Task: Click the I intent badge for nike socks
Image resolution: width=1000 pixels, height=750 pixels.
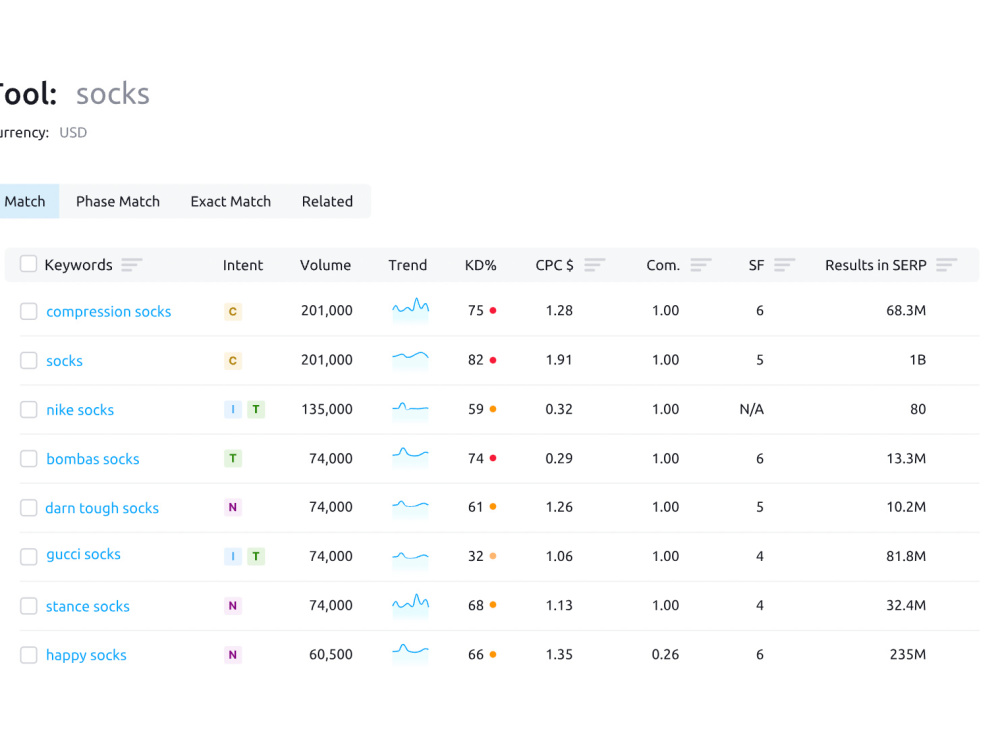Action: 233,409
